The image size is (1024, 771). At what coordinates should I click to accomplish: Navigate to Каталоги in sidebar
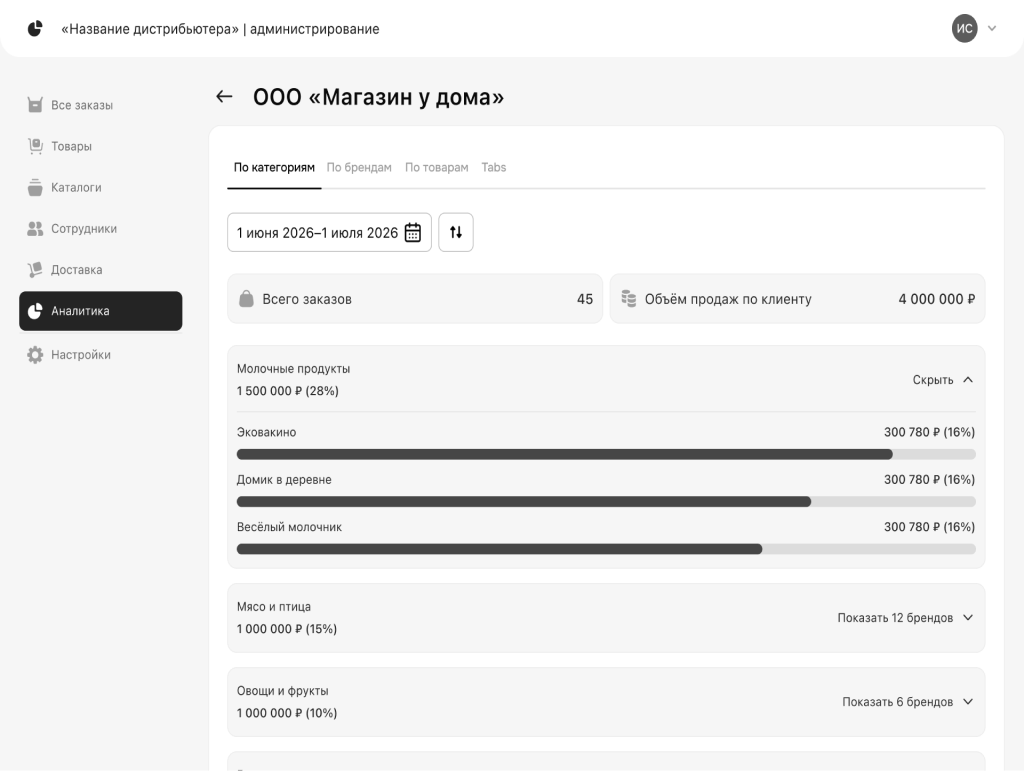(101, 187)
